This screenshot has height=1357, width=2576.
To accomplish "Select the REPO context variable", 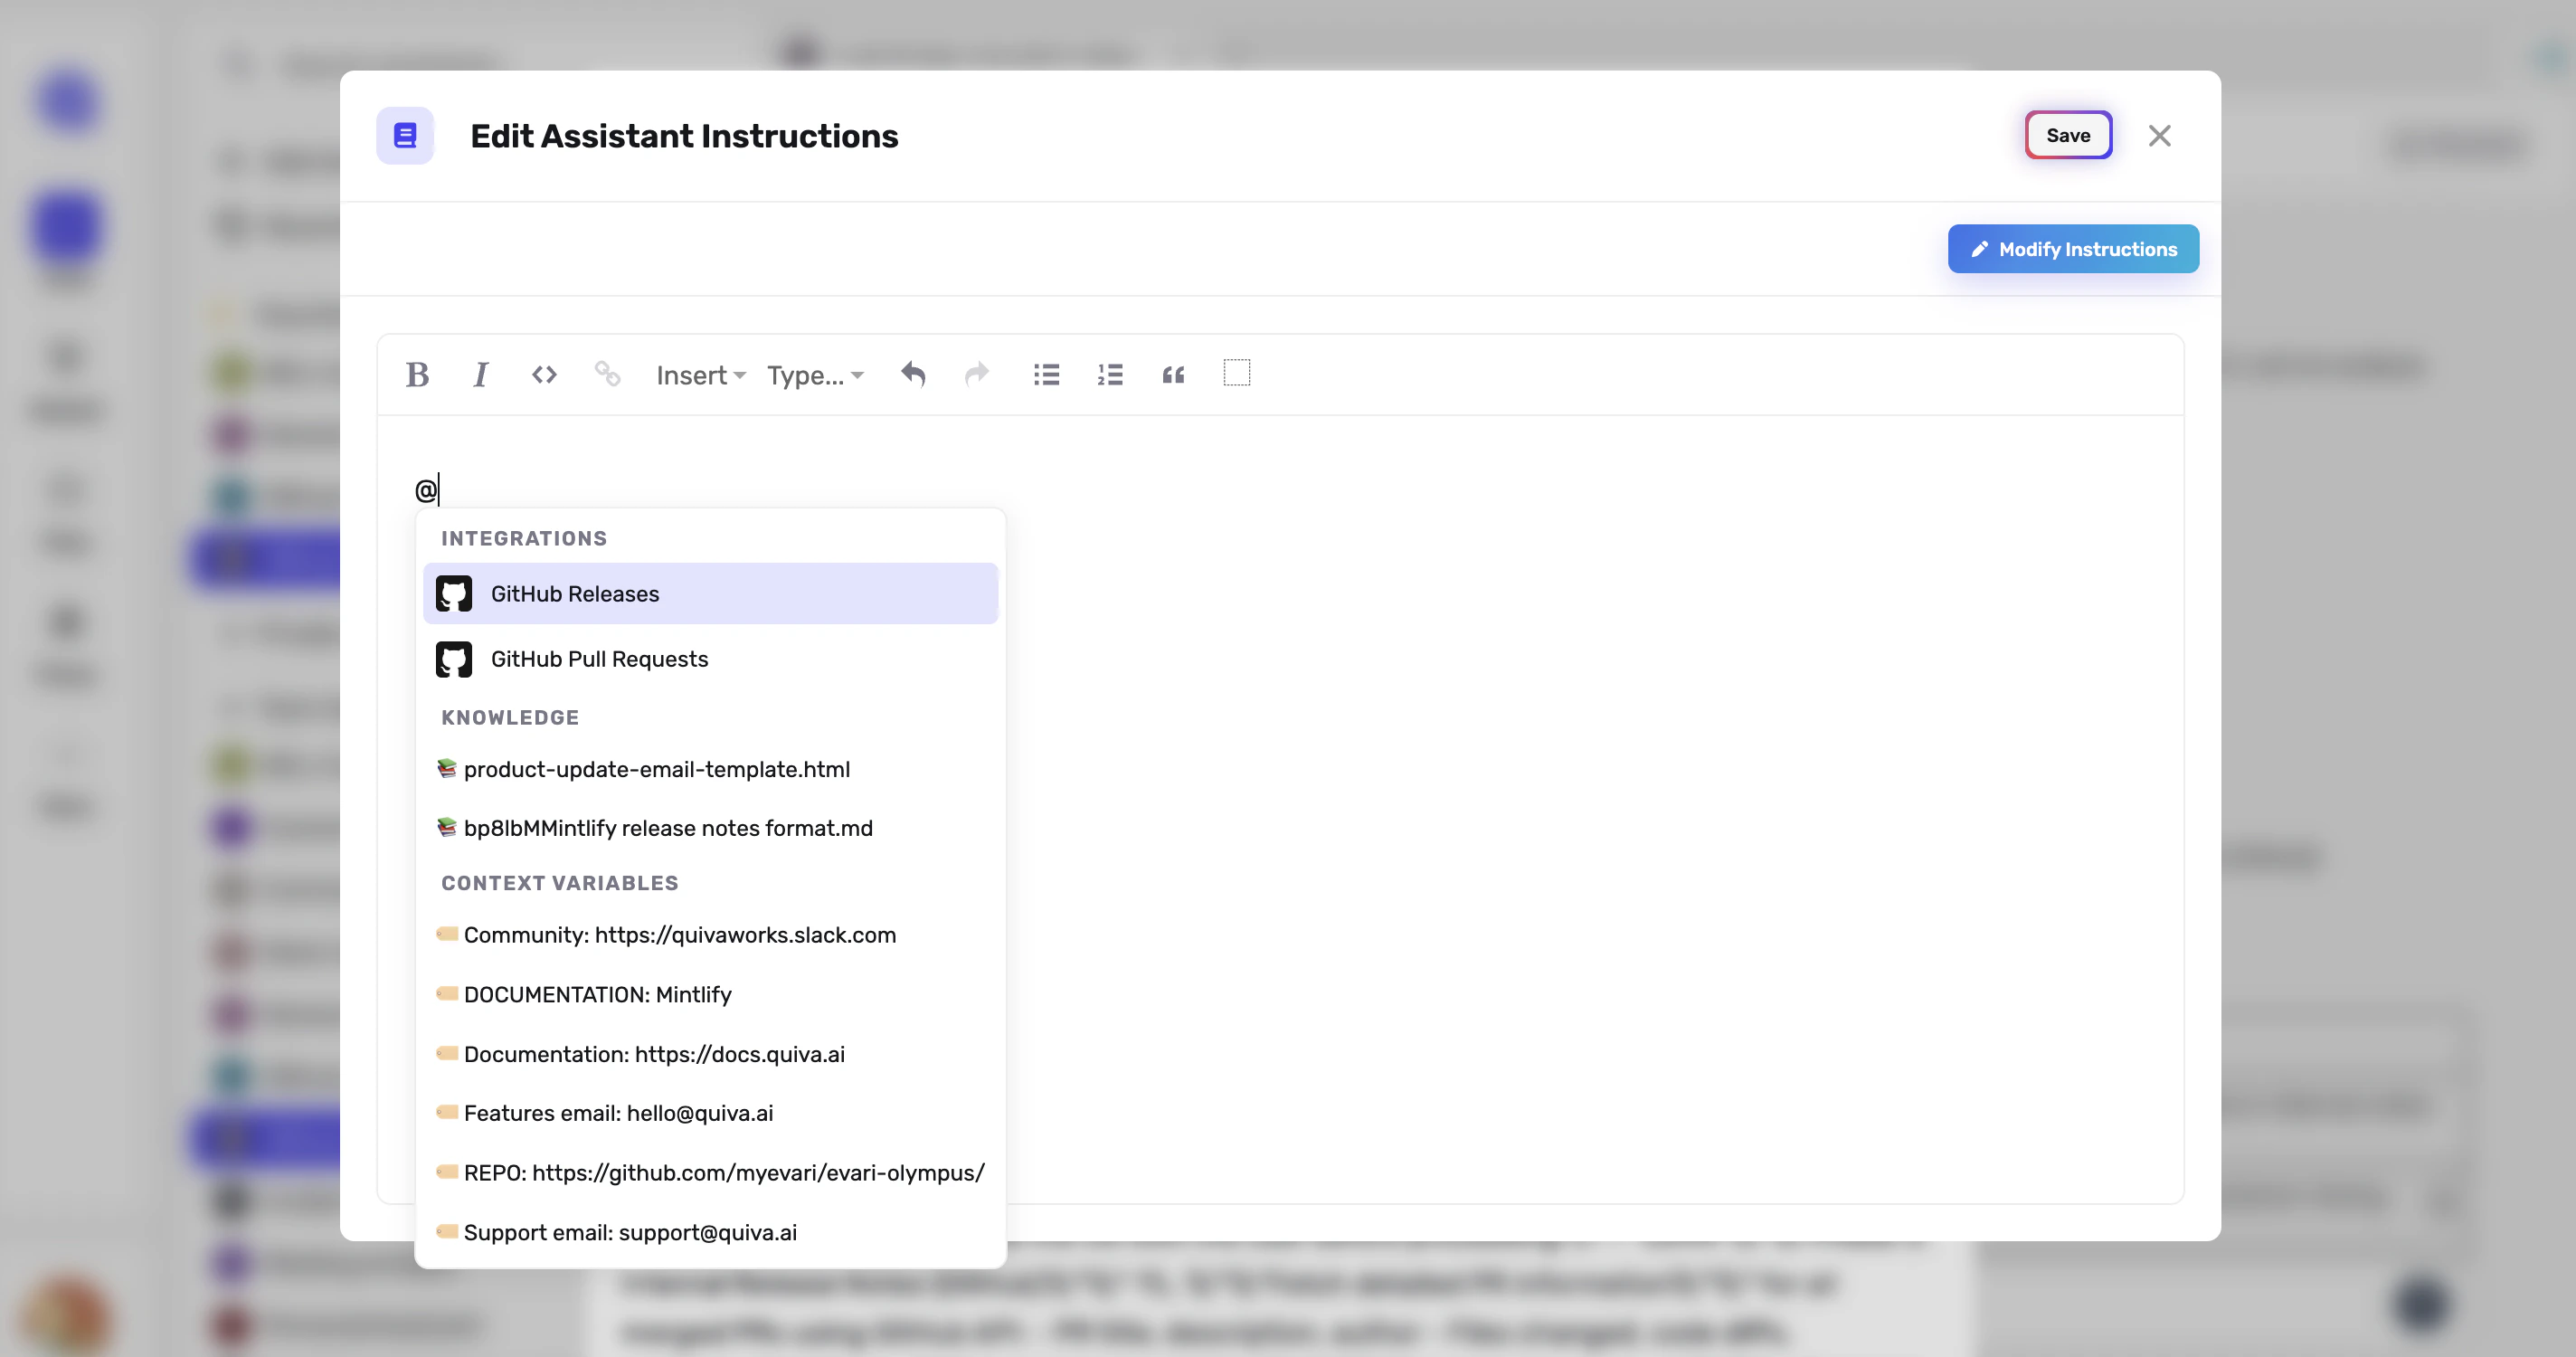I will [x=723, y=1172].
